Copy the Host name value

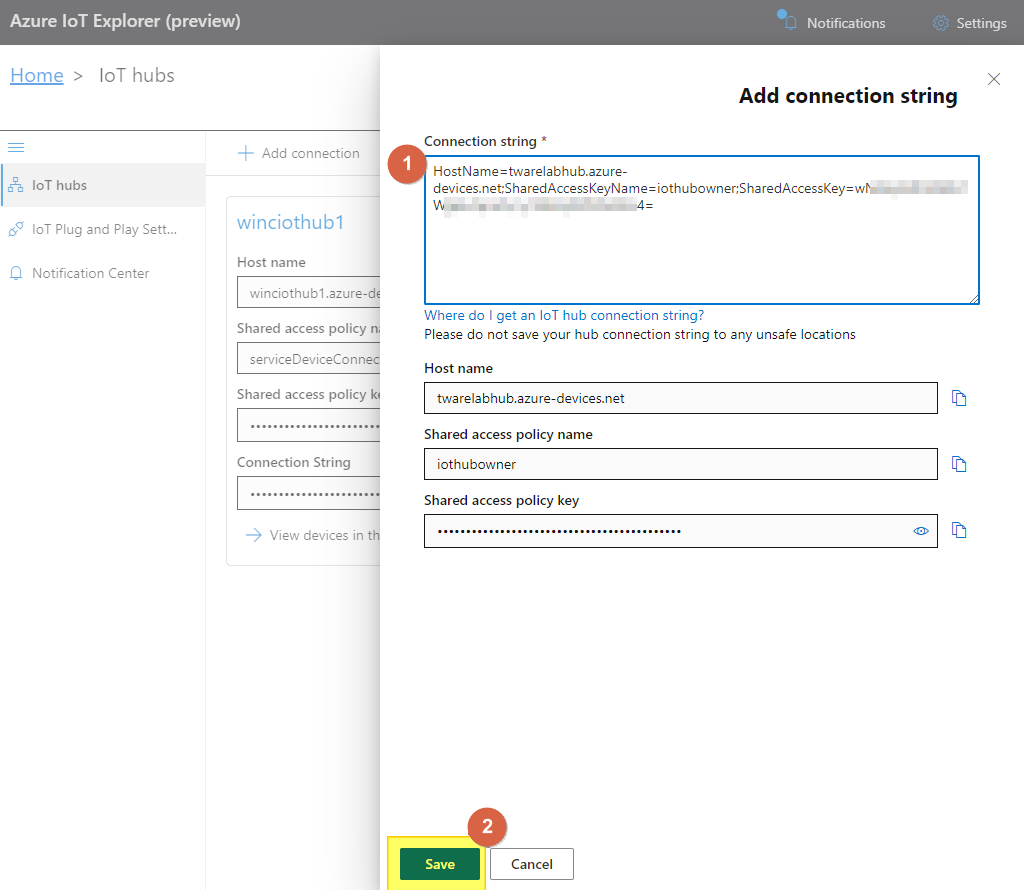[959, 398]
